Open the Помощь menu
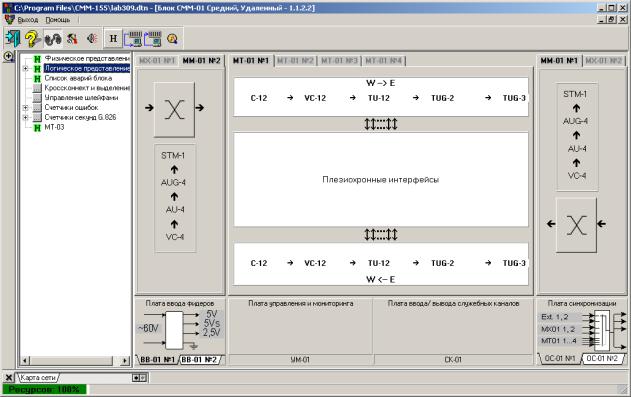Viewport: 631px width, 397px height. (x=58, y=19)
